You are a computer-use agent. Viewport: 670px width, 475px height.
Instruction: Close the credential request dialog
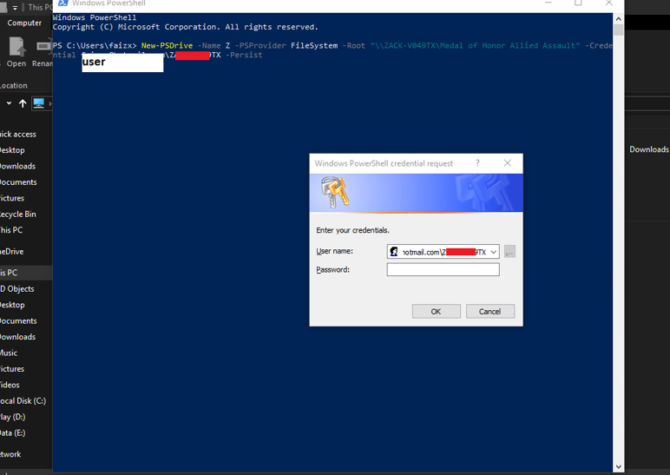[x=507, y=163]
